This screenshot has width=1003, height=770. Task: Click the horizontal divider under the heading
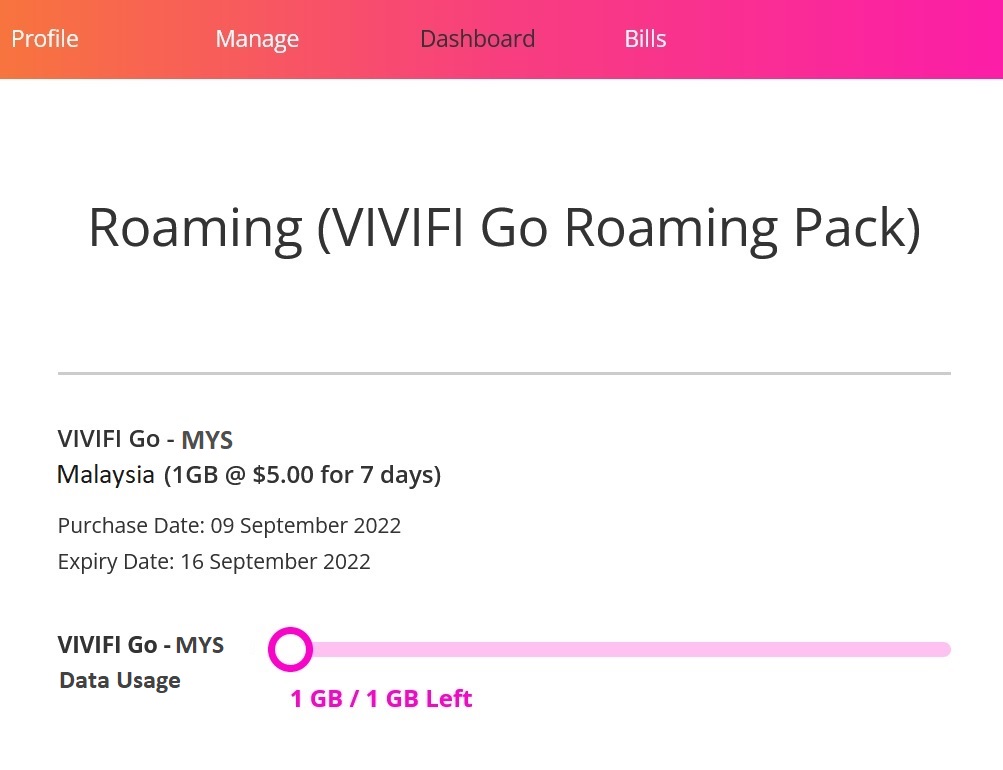click(504, 373)
